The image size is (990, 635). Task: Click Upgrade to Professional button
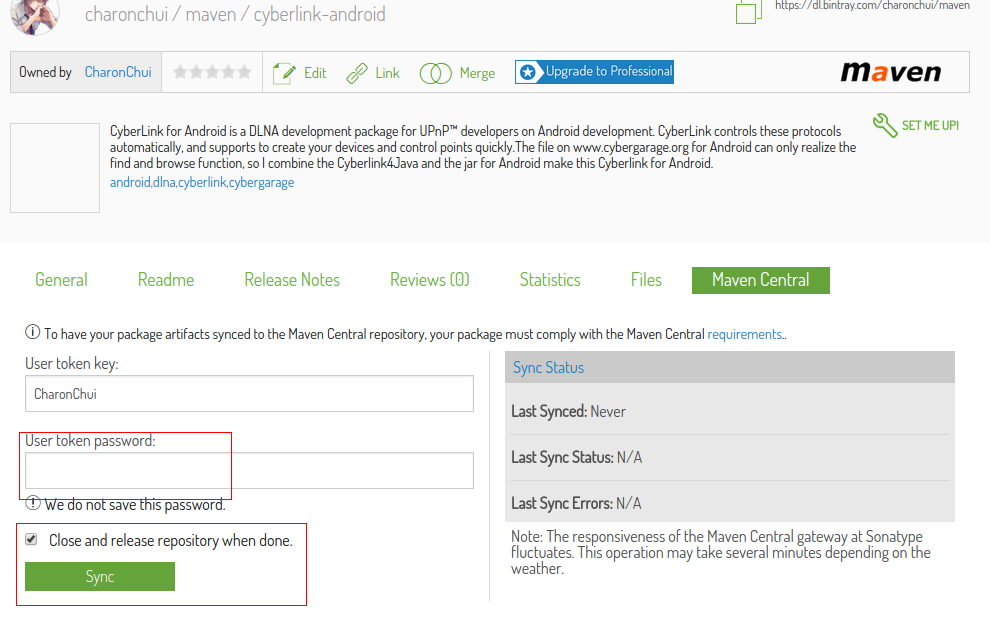point(594,72)
